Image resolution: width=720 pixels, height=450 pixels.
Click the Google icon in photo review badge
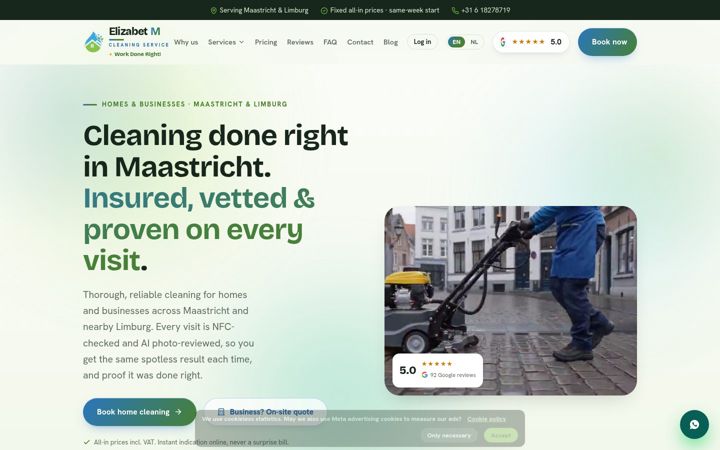click(x=425, y=375)
